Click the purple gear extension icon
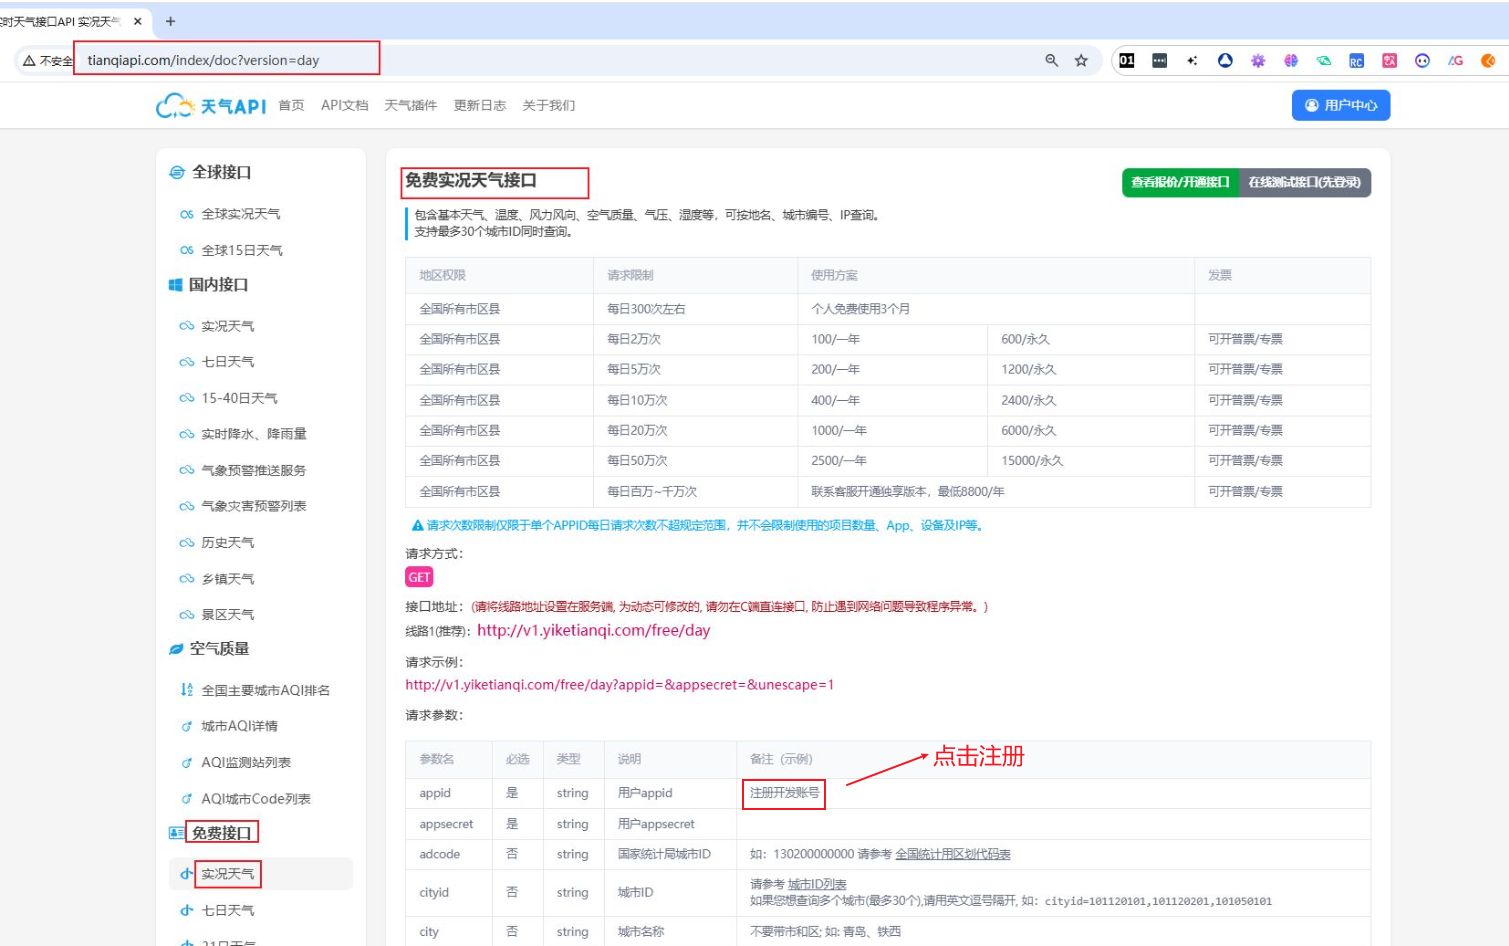Viewport: 1509px width, 946px height. [1258, 61]
